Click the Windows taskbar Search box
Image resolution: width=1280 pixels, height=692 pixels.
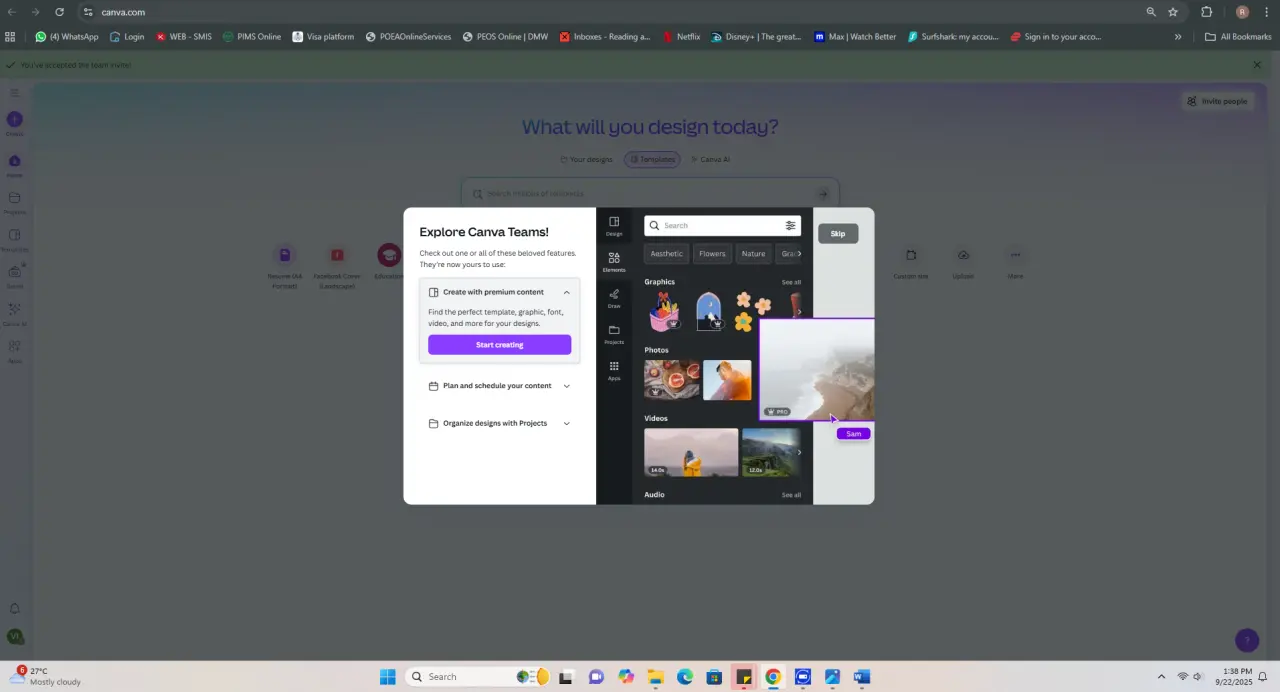point(478,677)
